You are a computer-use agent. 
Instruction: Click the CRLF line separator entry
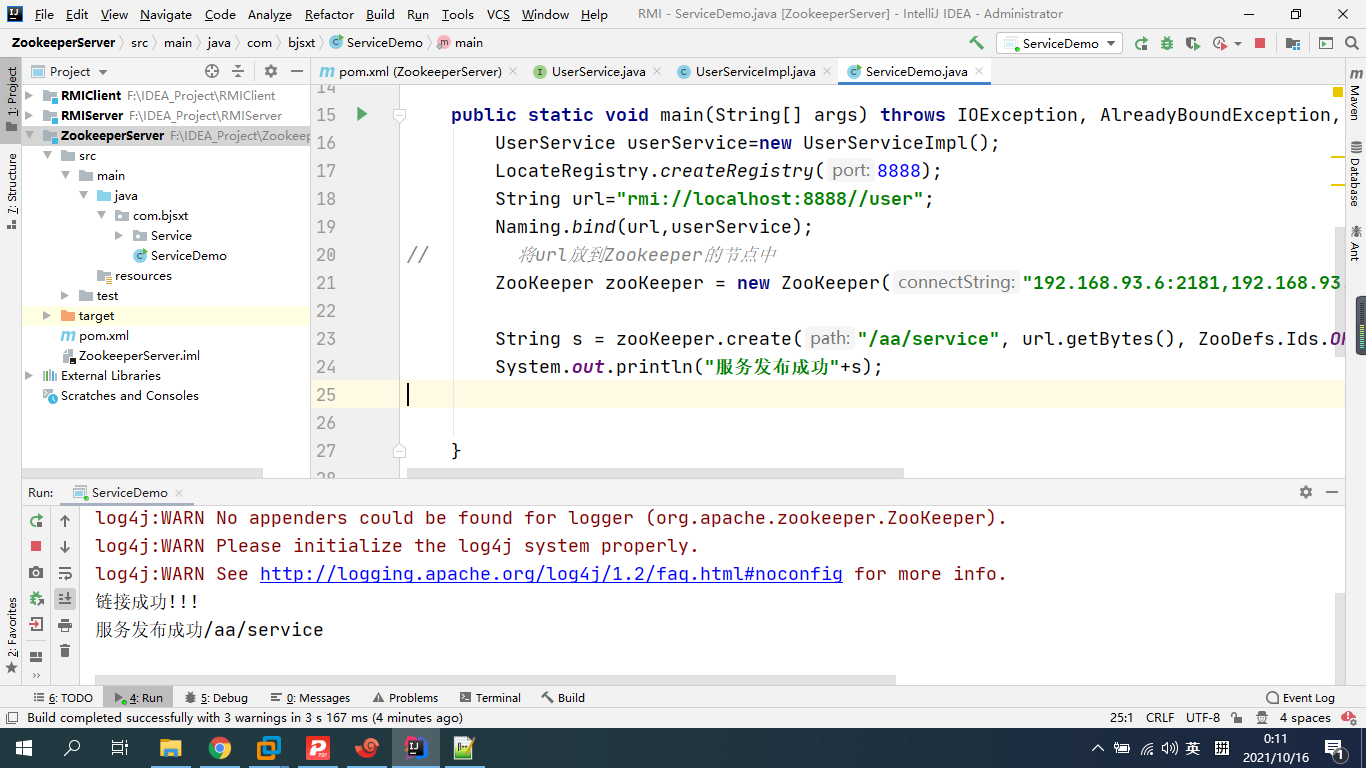click(x=1160, y=717)
